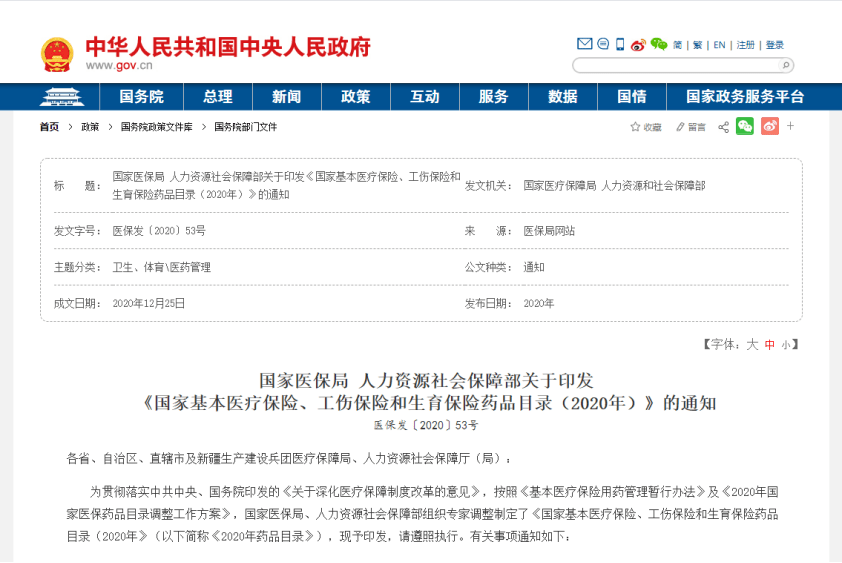
Task: Open 国家政务服务平台 in navbar
Action: tap(745, 97)
